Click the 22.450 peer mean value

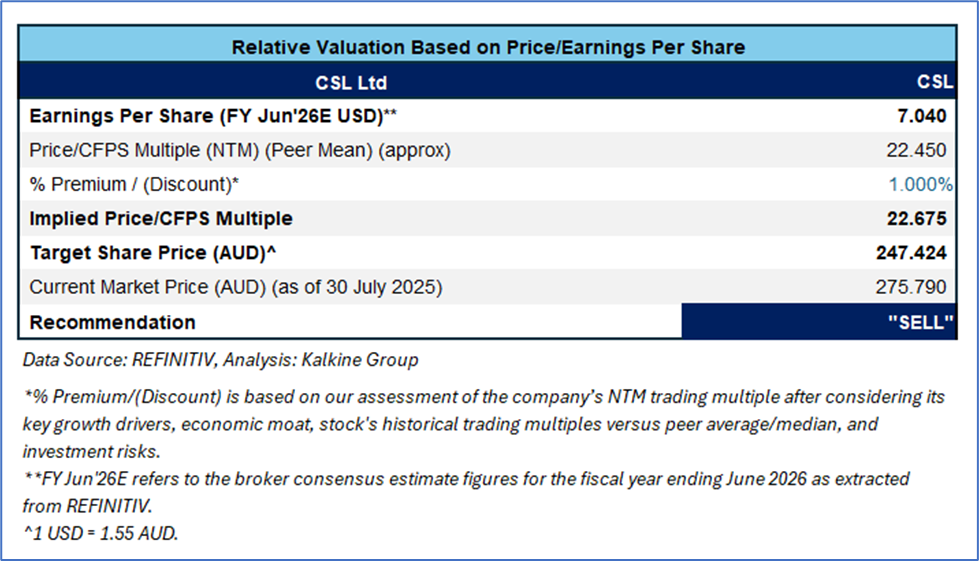pyautogui.click(x=919, y=151)
